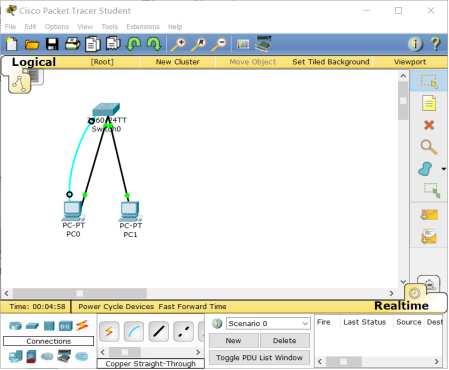The width and height of the screenshot is (449, 370).
Task: Pick the Console cable connection
Action: coord(134,332)
